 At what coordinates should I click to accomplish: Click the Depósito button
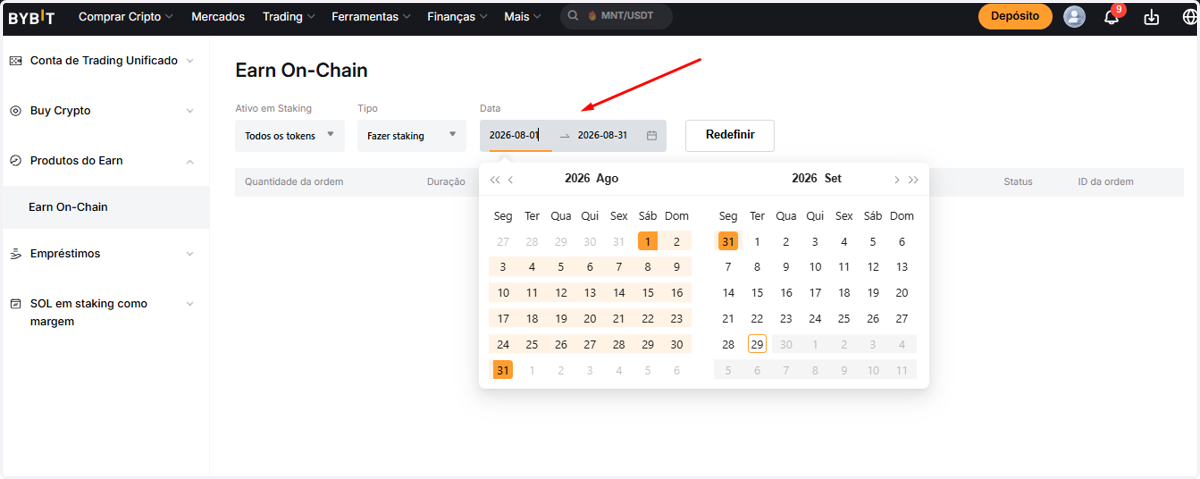click(1015, 17)
